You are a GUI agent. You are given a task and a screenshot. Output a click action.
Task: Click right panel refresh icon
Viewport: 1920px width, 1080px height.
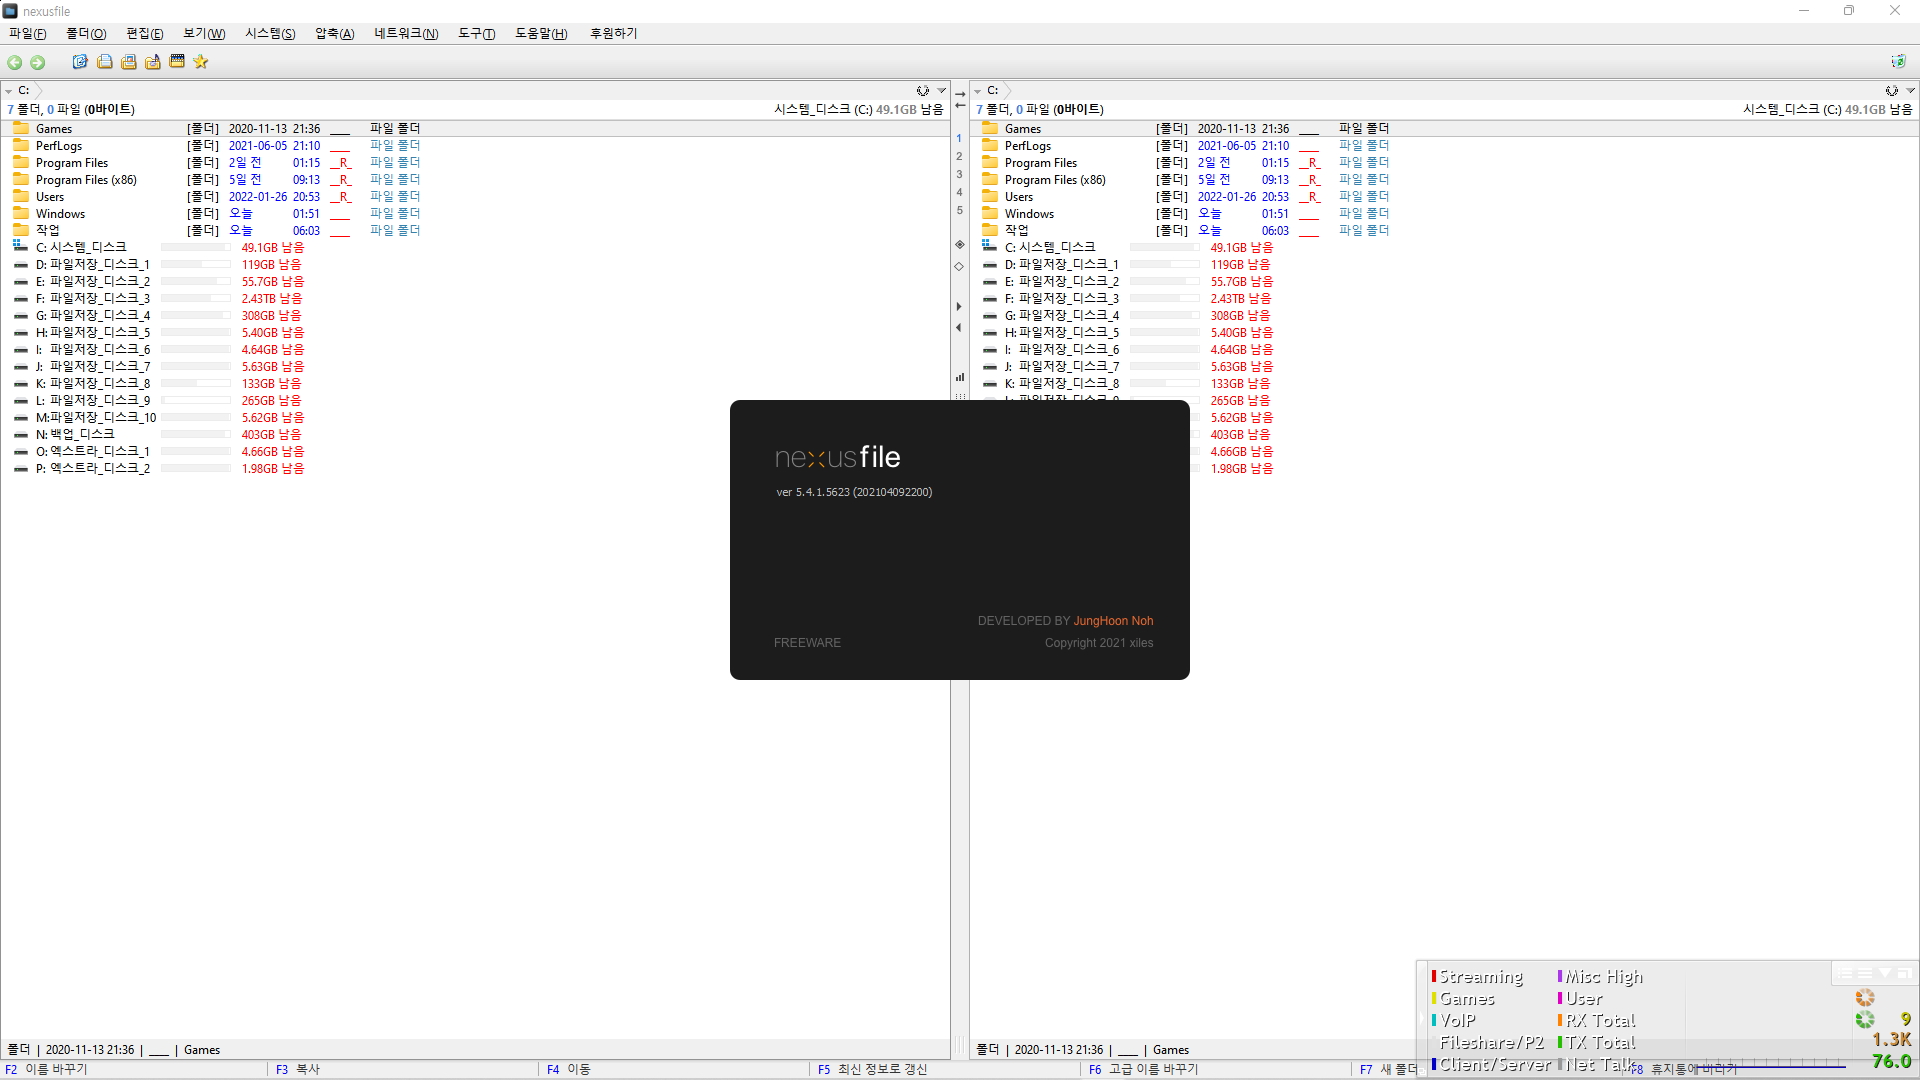1892,91
